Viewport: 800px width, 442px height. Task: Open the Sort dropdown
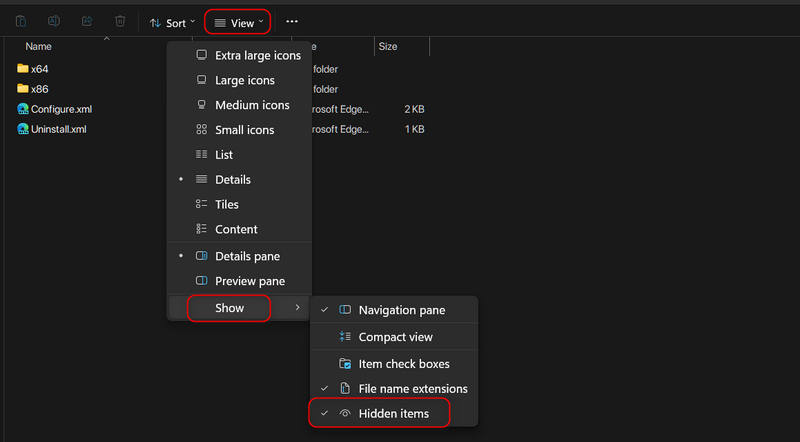tap(172, 23)
